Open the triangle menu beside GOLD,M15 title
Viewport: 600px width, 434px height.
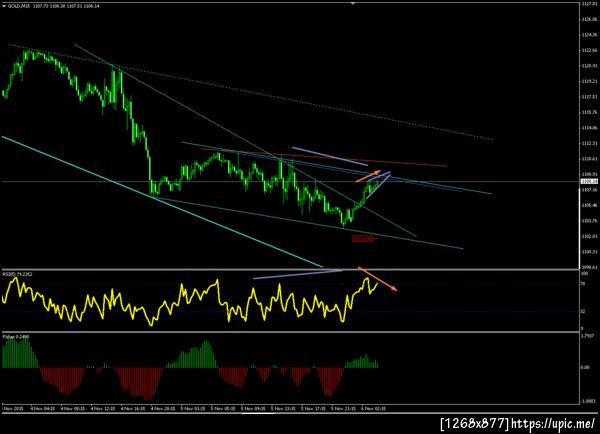4,6
